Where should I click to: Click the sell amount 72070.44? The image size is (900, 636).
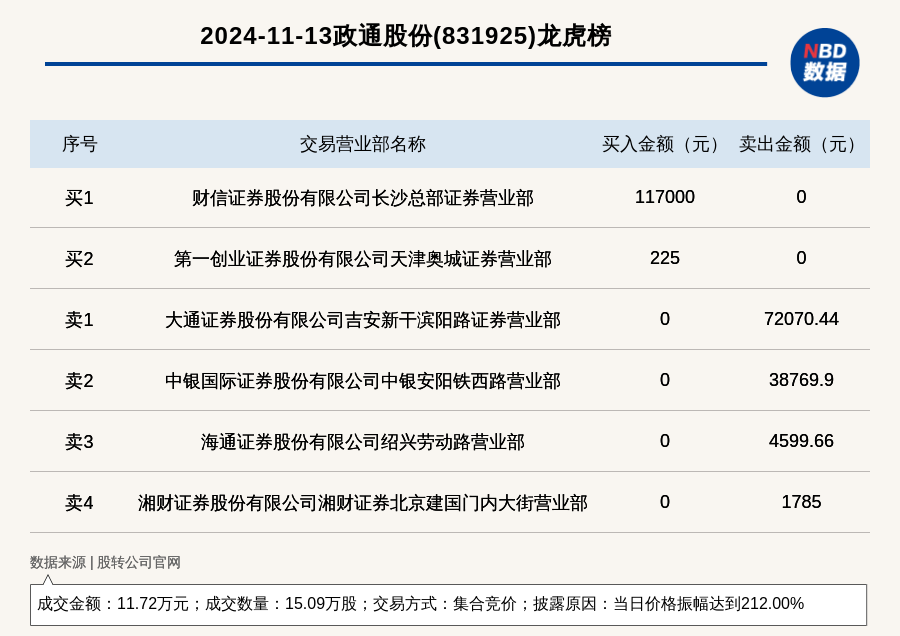pos(801,319)
